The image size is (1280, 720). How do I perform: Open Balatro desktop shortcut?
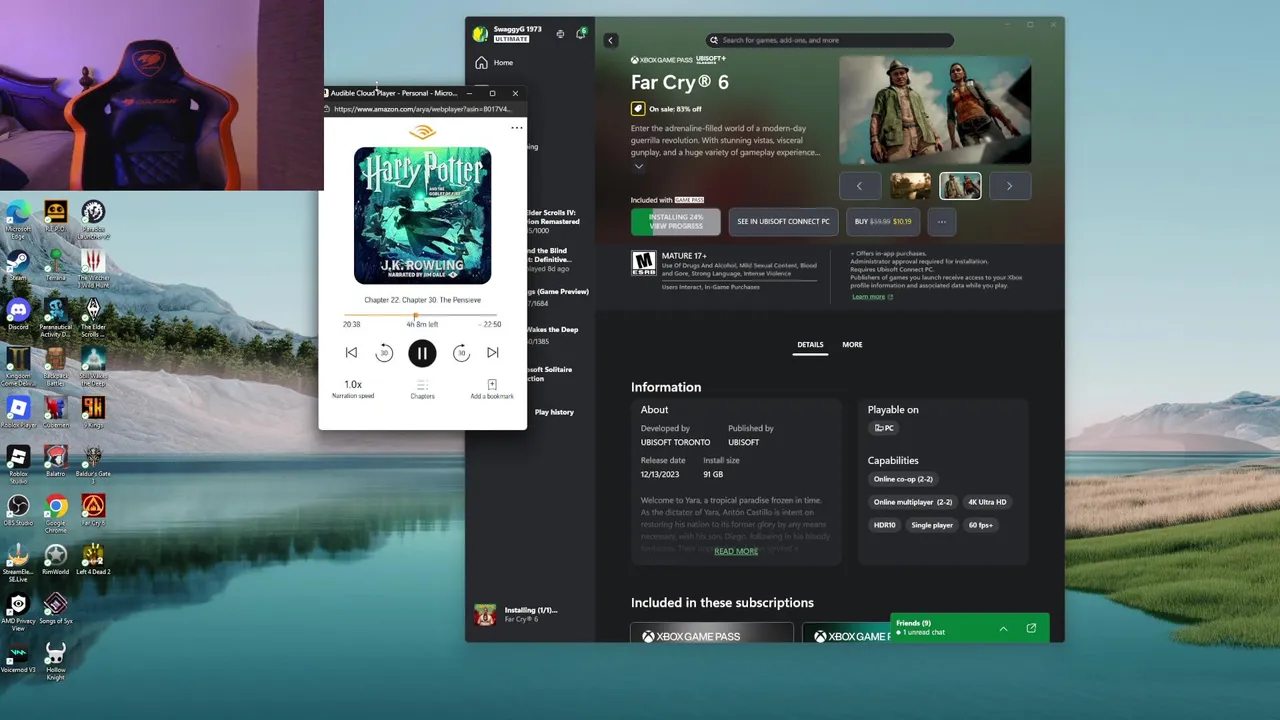56,462
